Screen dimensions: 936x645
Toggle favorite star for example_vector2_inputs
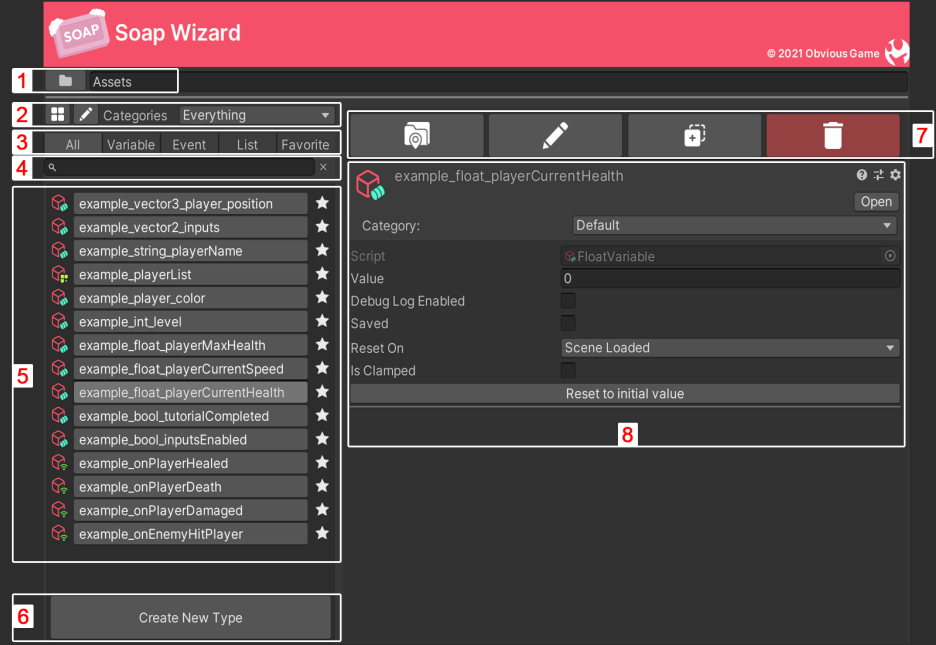tap(322, 227)
